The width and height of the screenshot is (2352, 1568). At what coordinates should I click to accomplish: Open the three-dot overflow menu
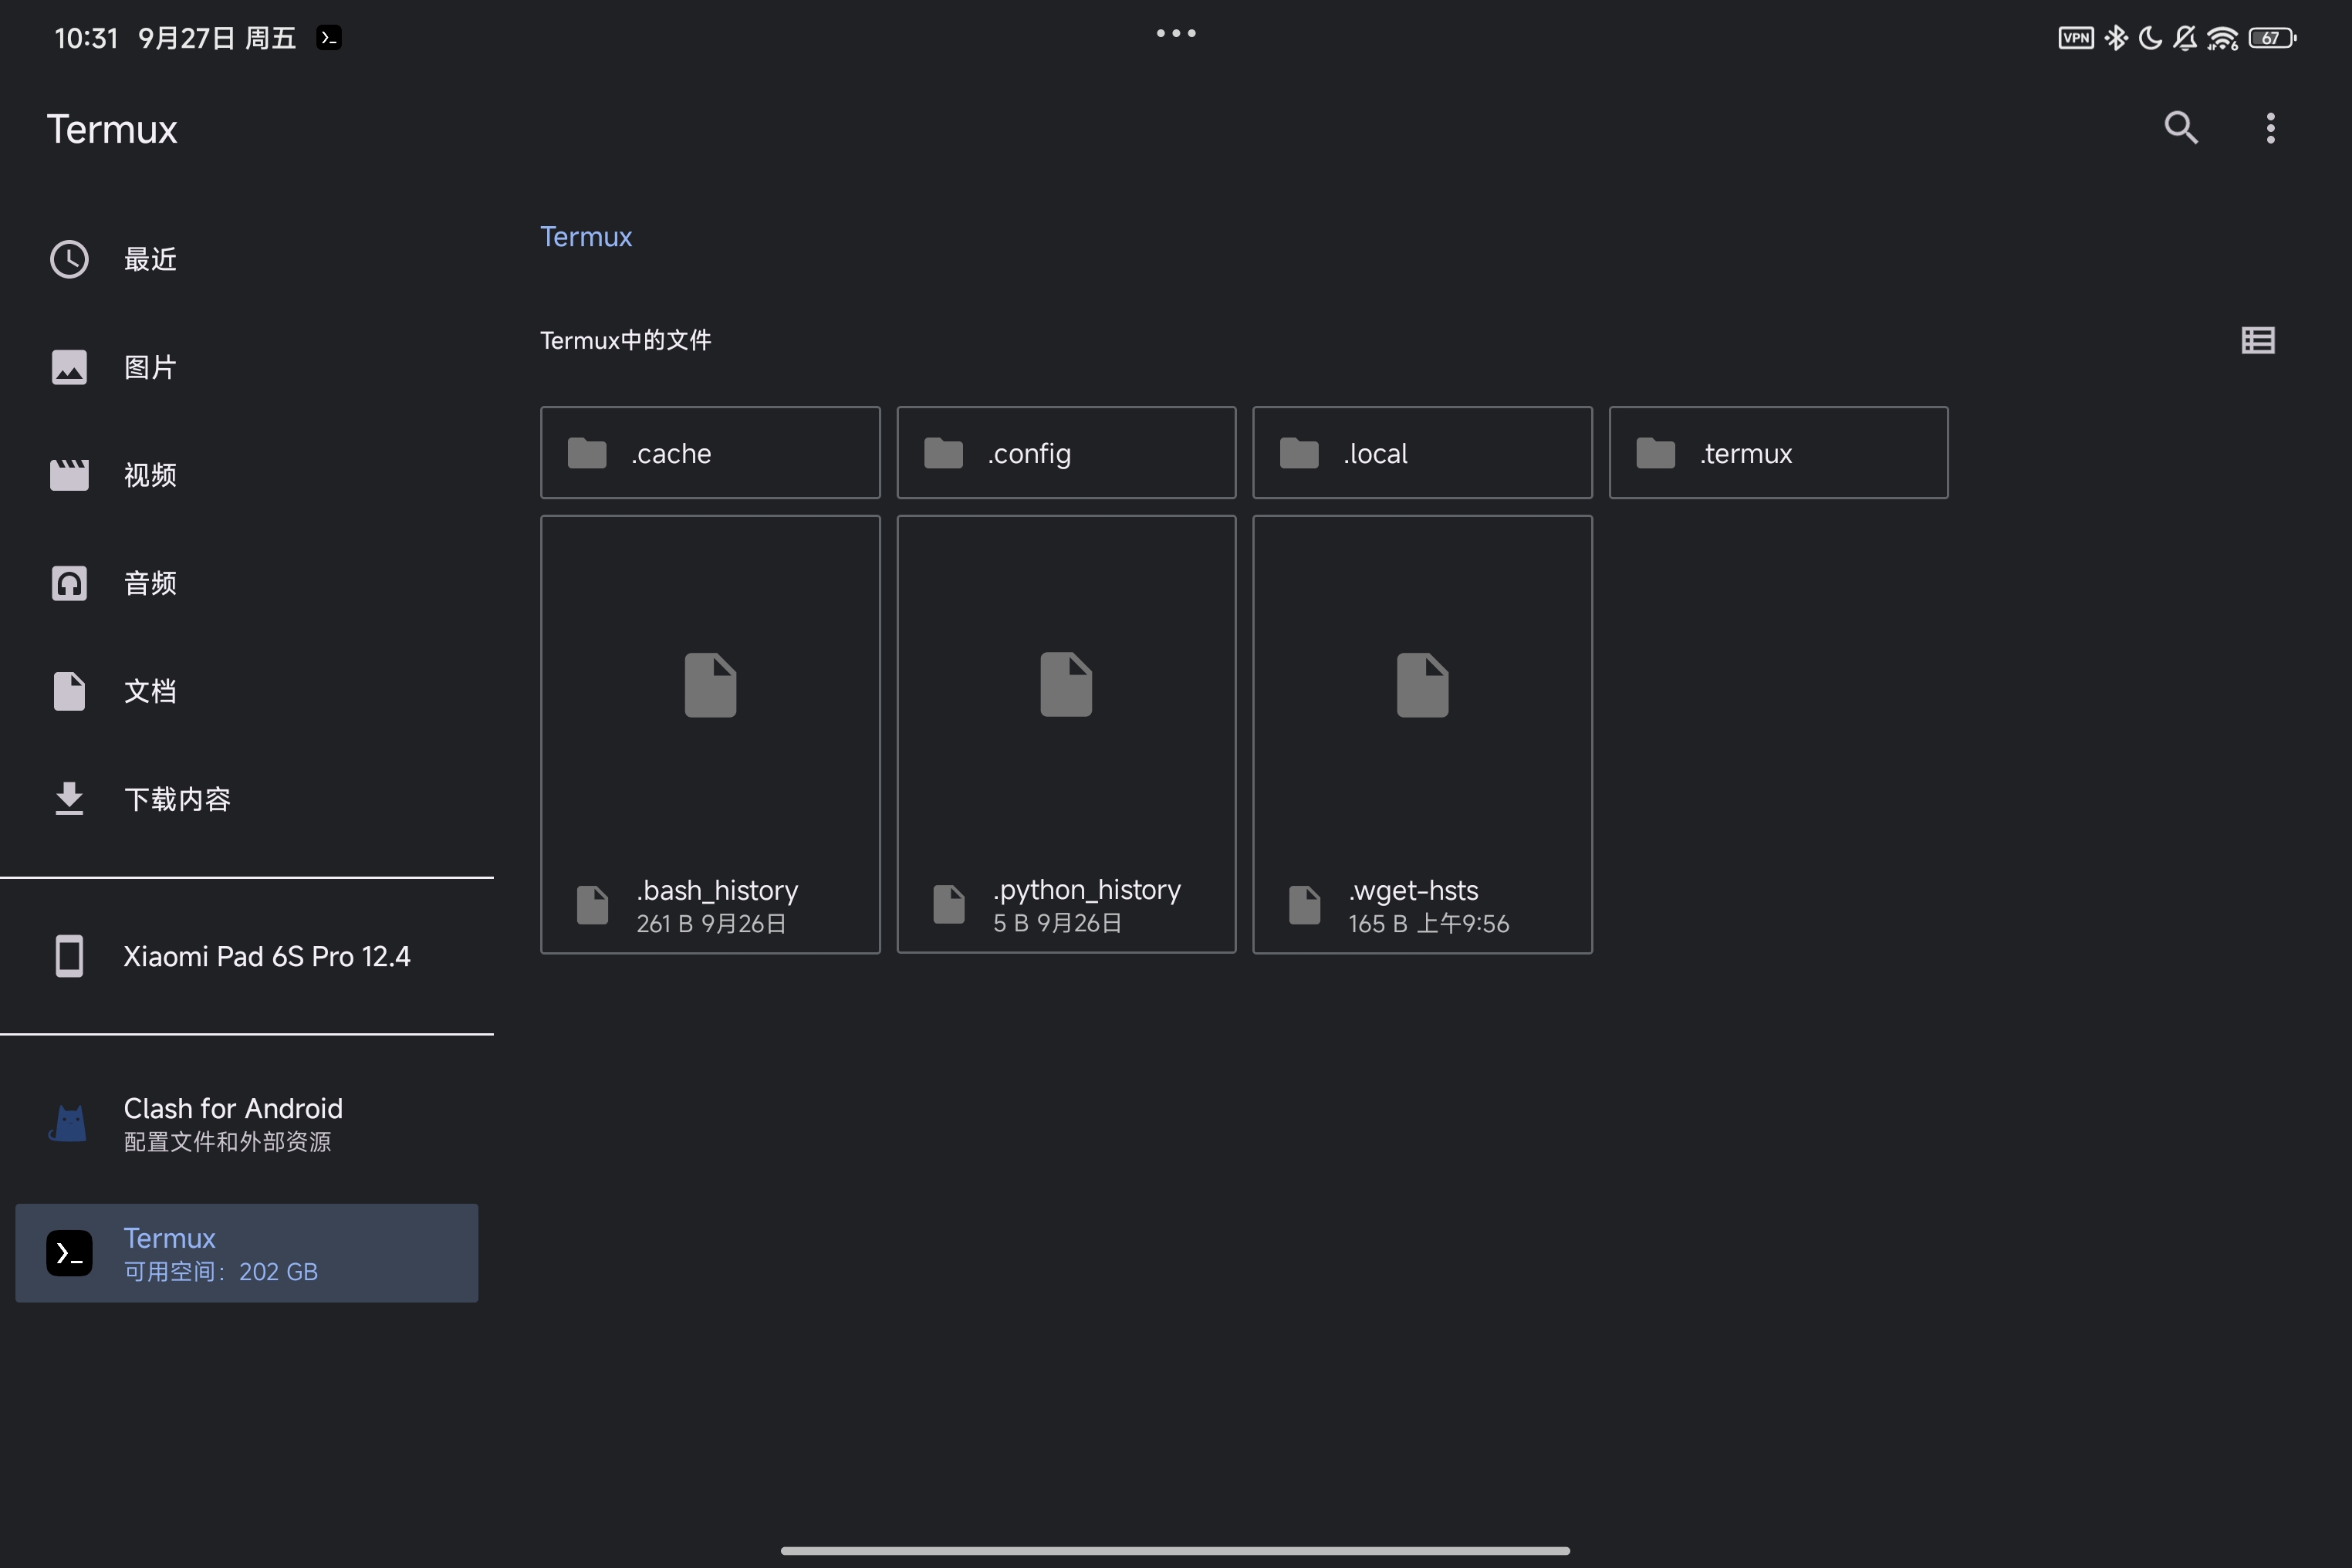[x=2271, y=128]
